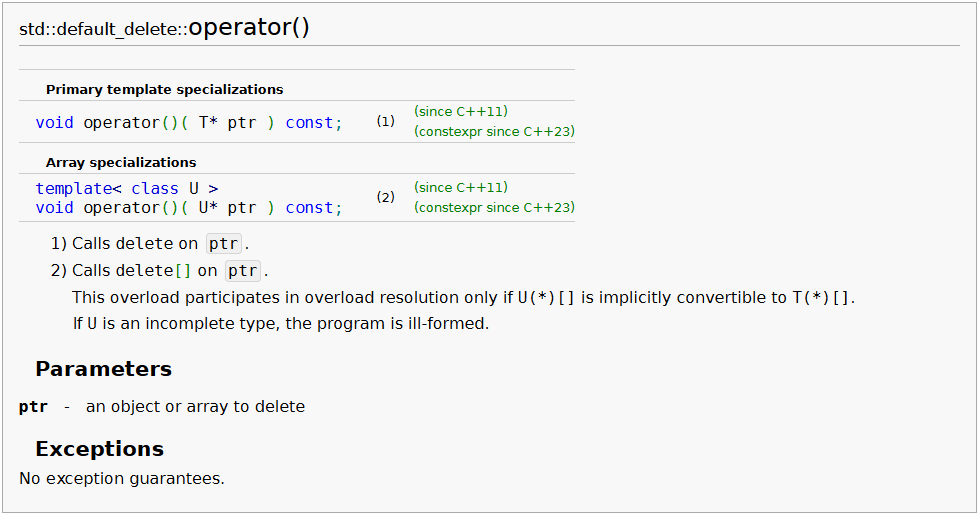Click the bold ptr parameter name
979x515 pixels.
[33, 407]
